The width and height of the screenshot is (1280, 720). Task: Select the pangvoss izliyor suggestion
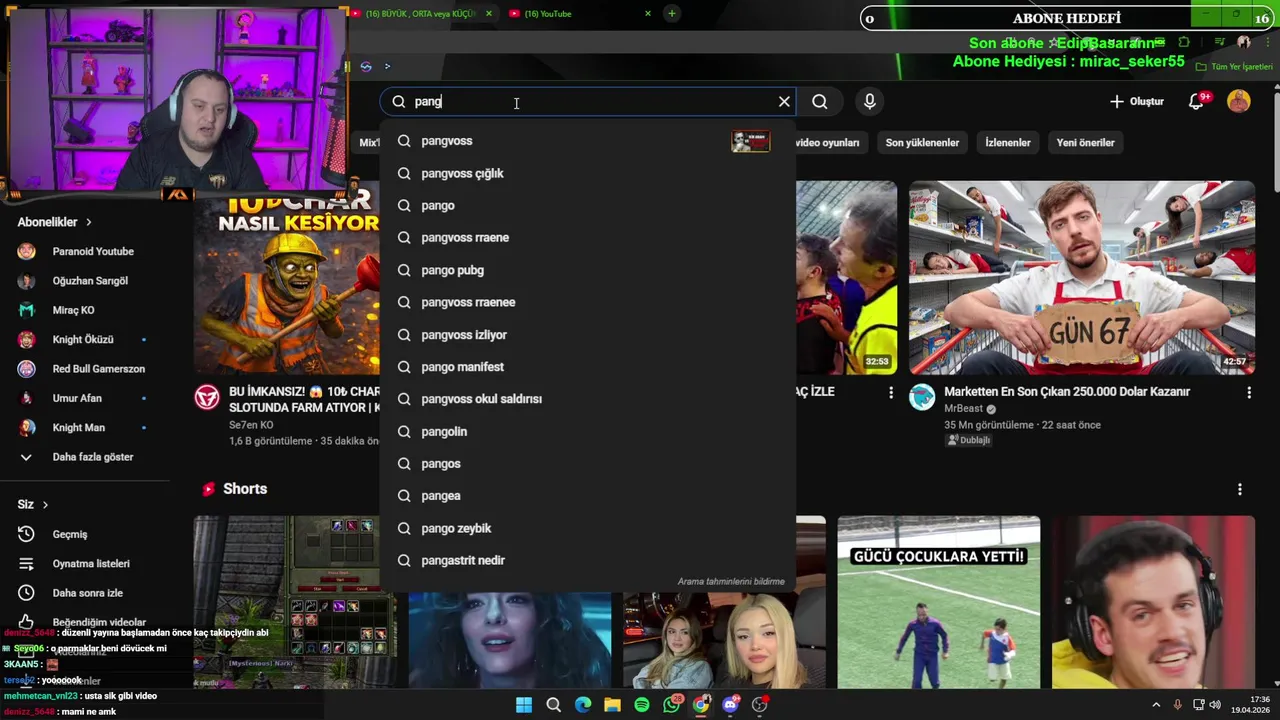587,334
